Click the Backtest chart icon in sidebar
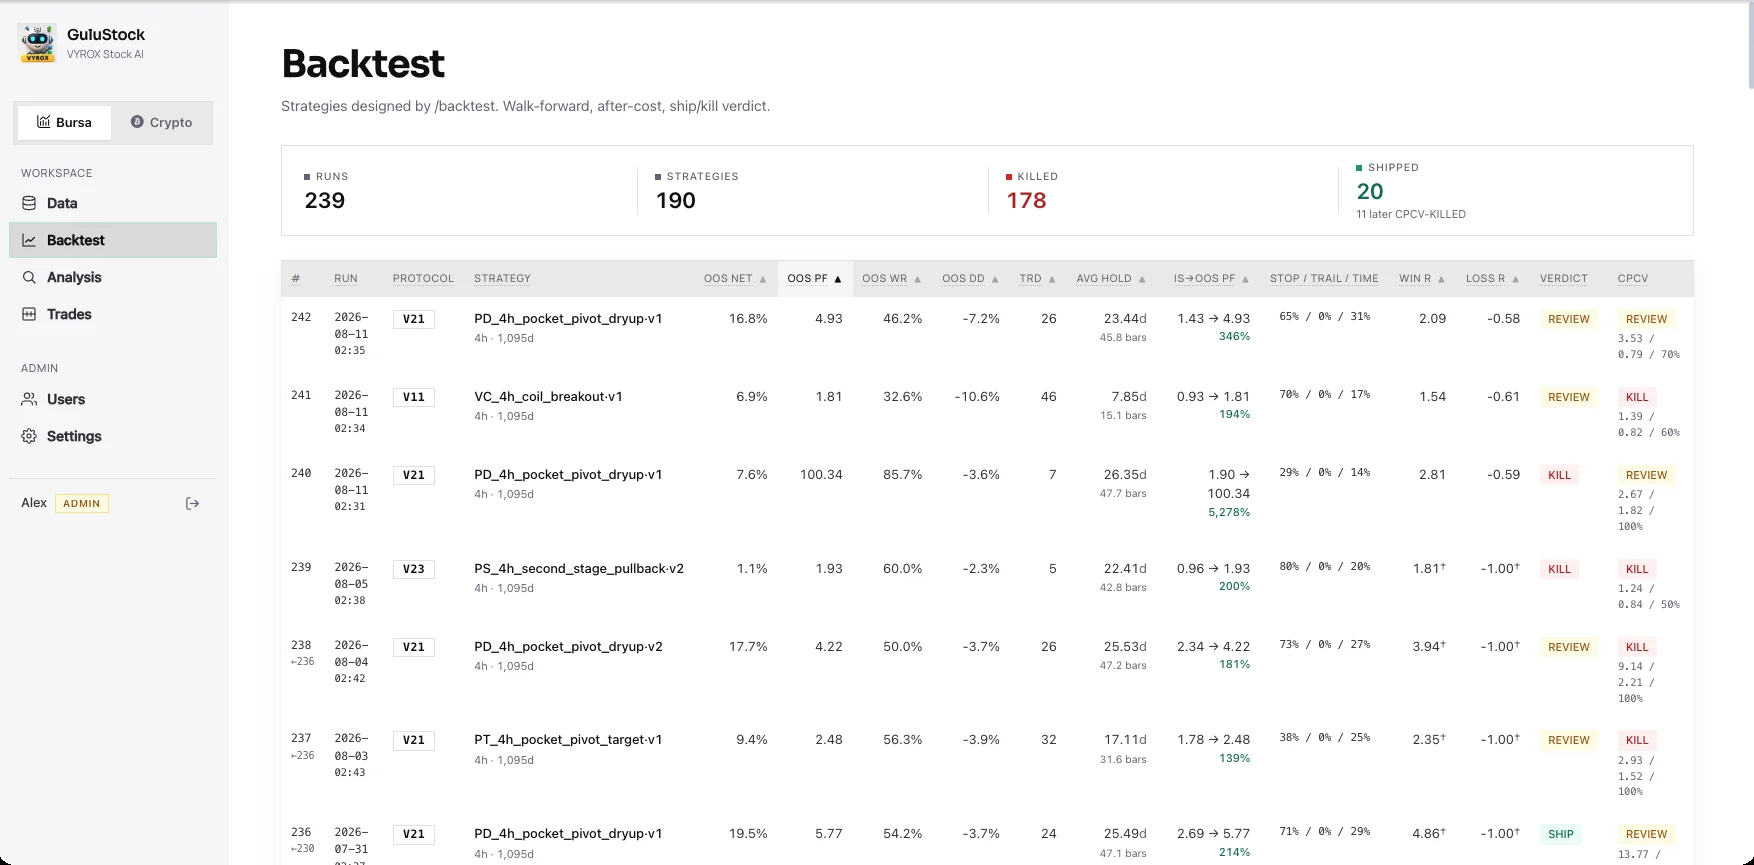This screenshot has width=1754, height=865. pyautogui.click(x=30, y=240)
